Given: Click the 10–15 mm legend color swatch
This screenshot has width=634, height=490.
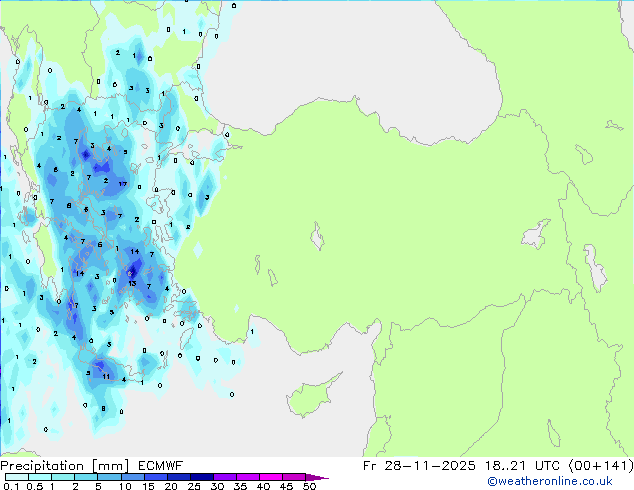Looking at the screenshot, I should (132, 477).
